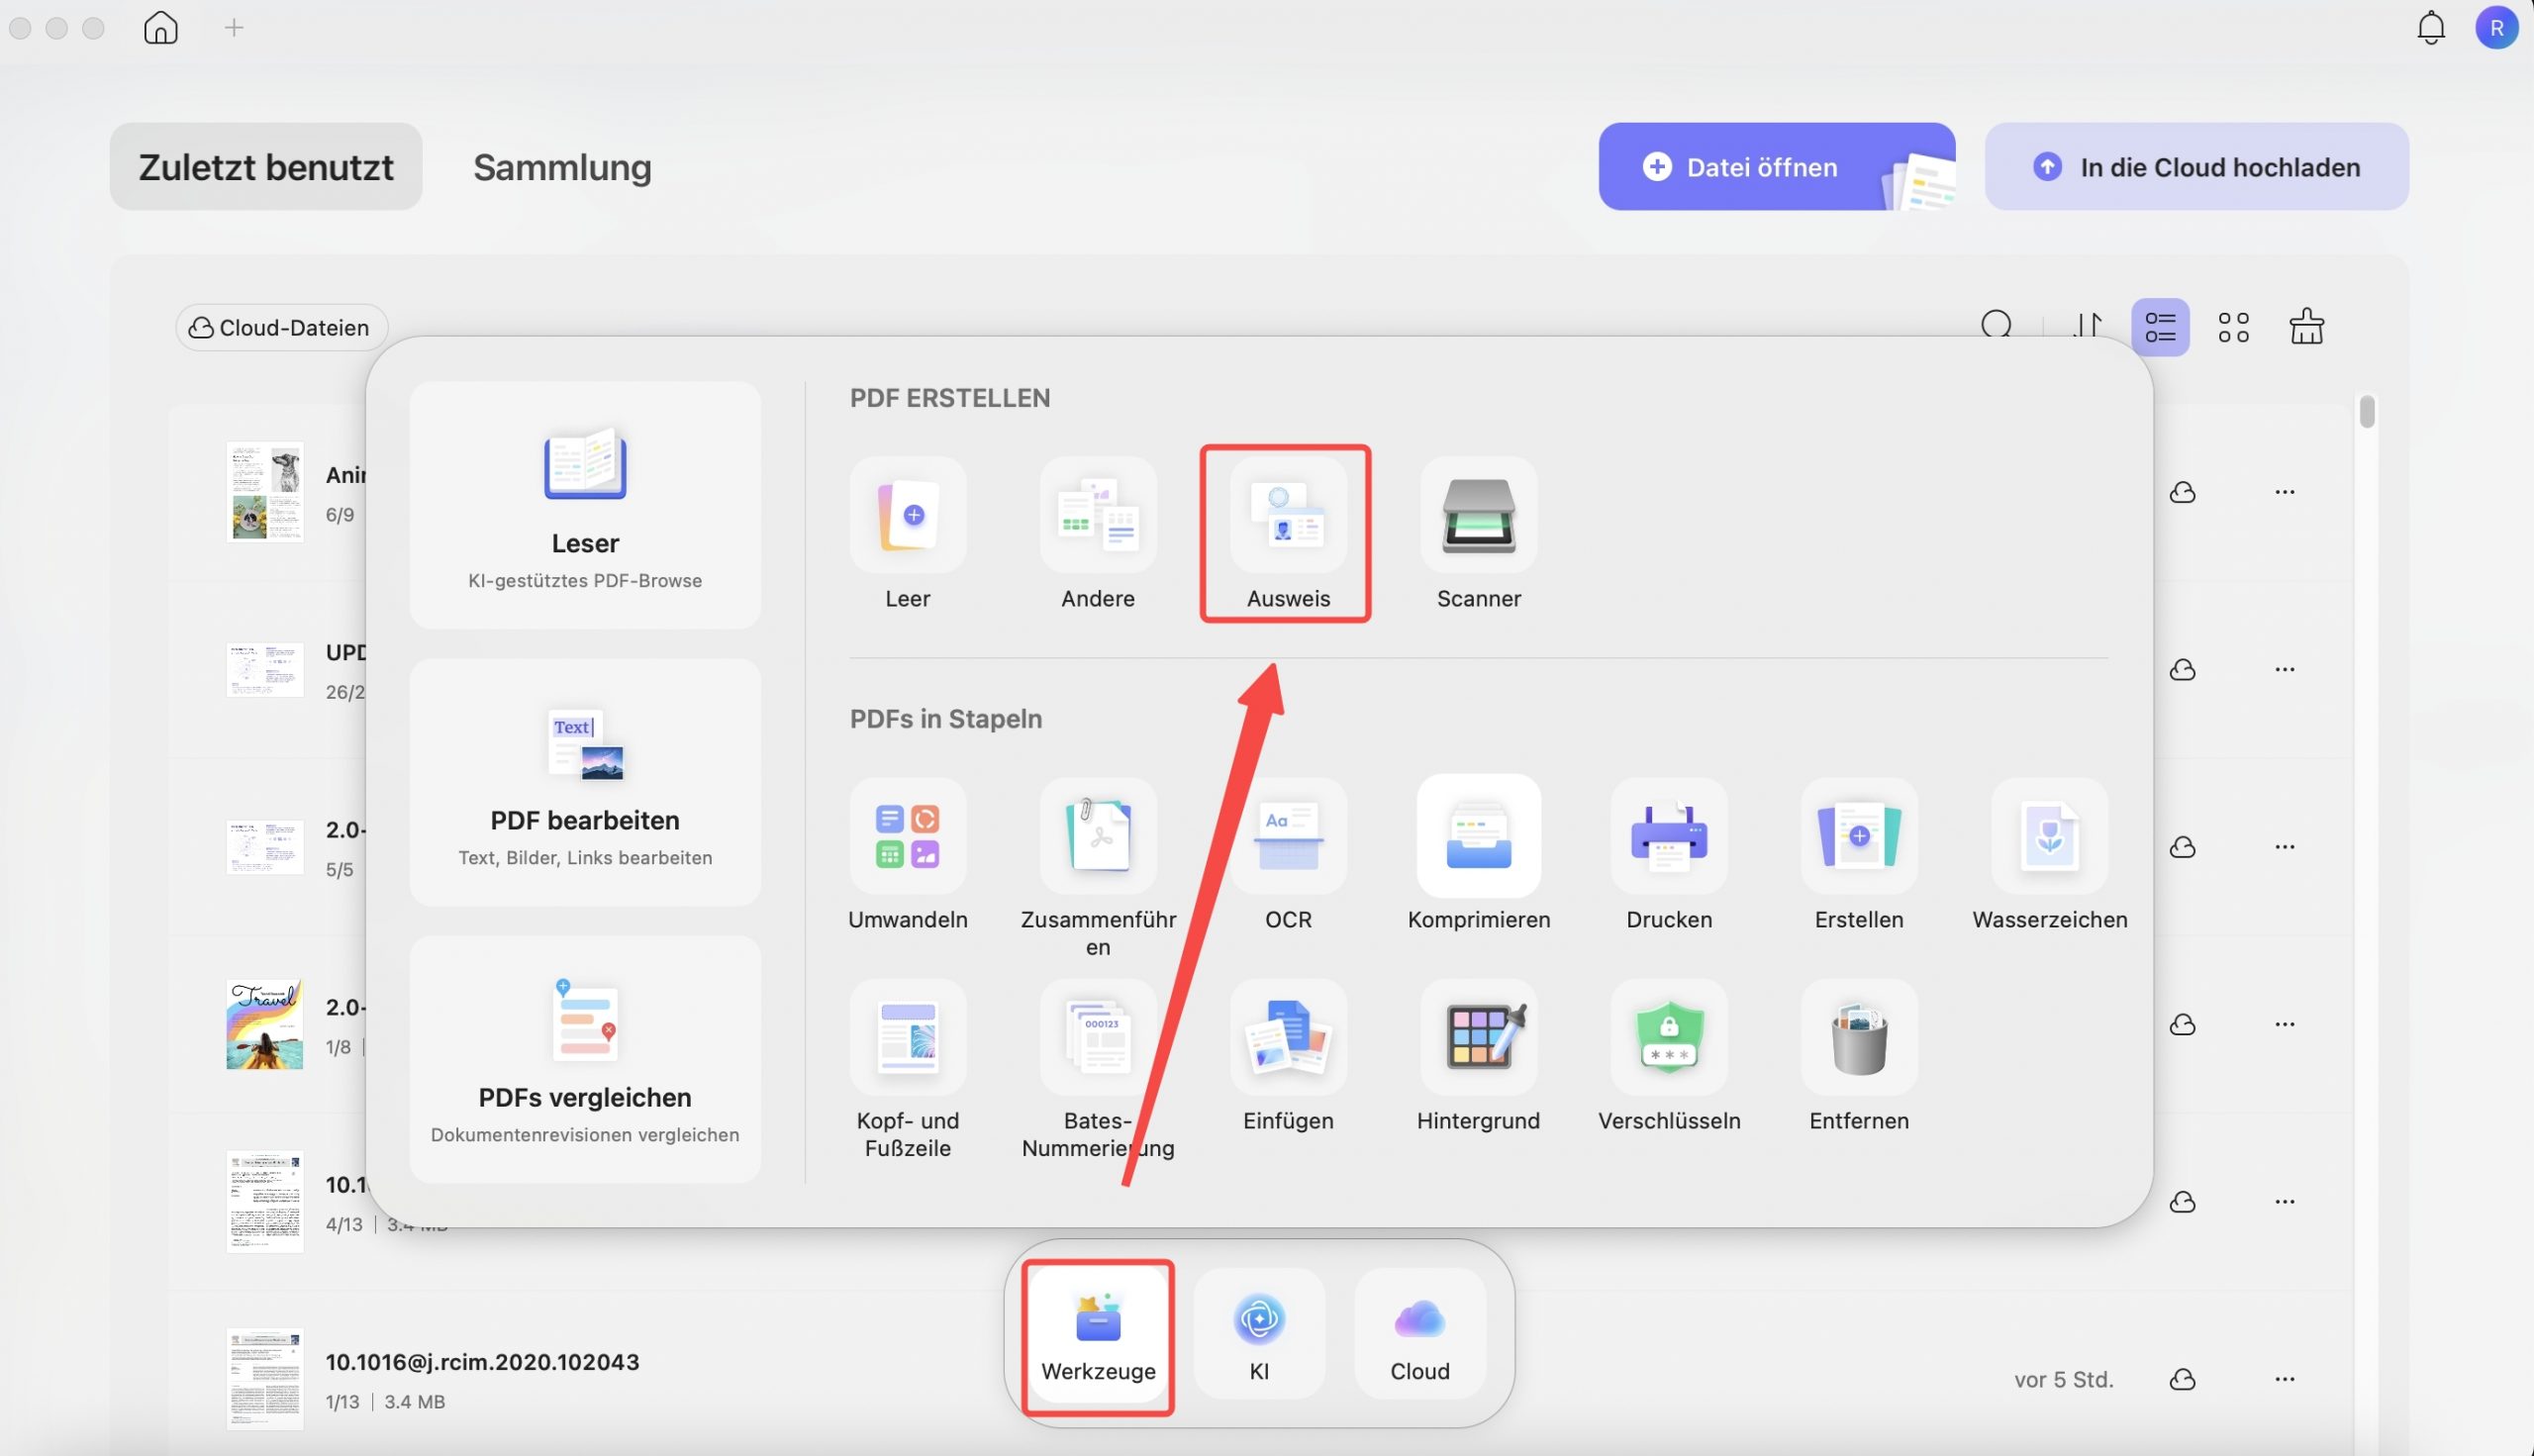
Task: Click the Werkzeuge button in bottom bar
Action: point(1098,1335)
